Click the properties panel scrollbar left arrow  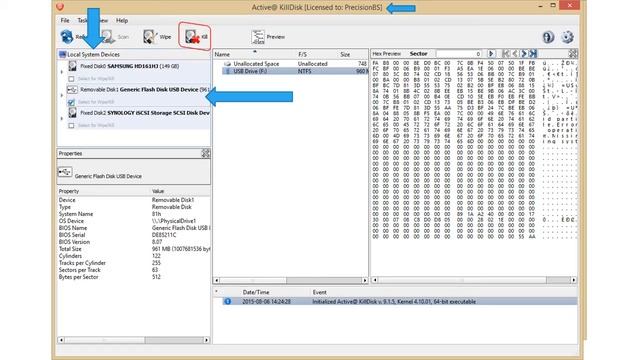point(61,340)
